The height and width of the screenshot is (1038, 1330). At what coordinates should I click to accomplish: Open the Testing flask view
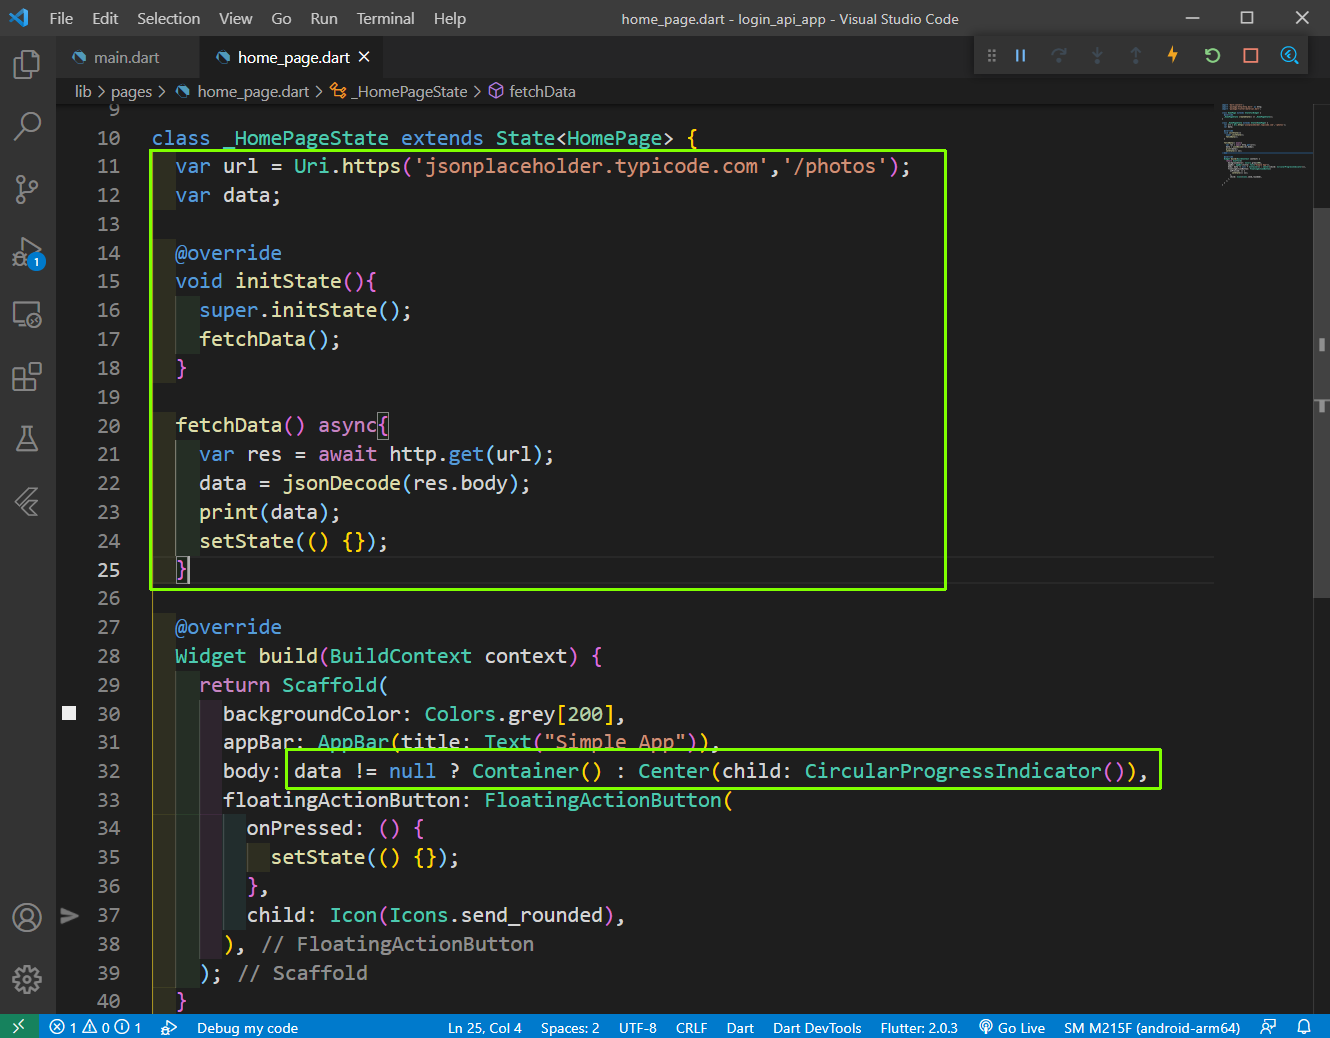coord(27,438)
